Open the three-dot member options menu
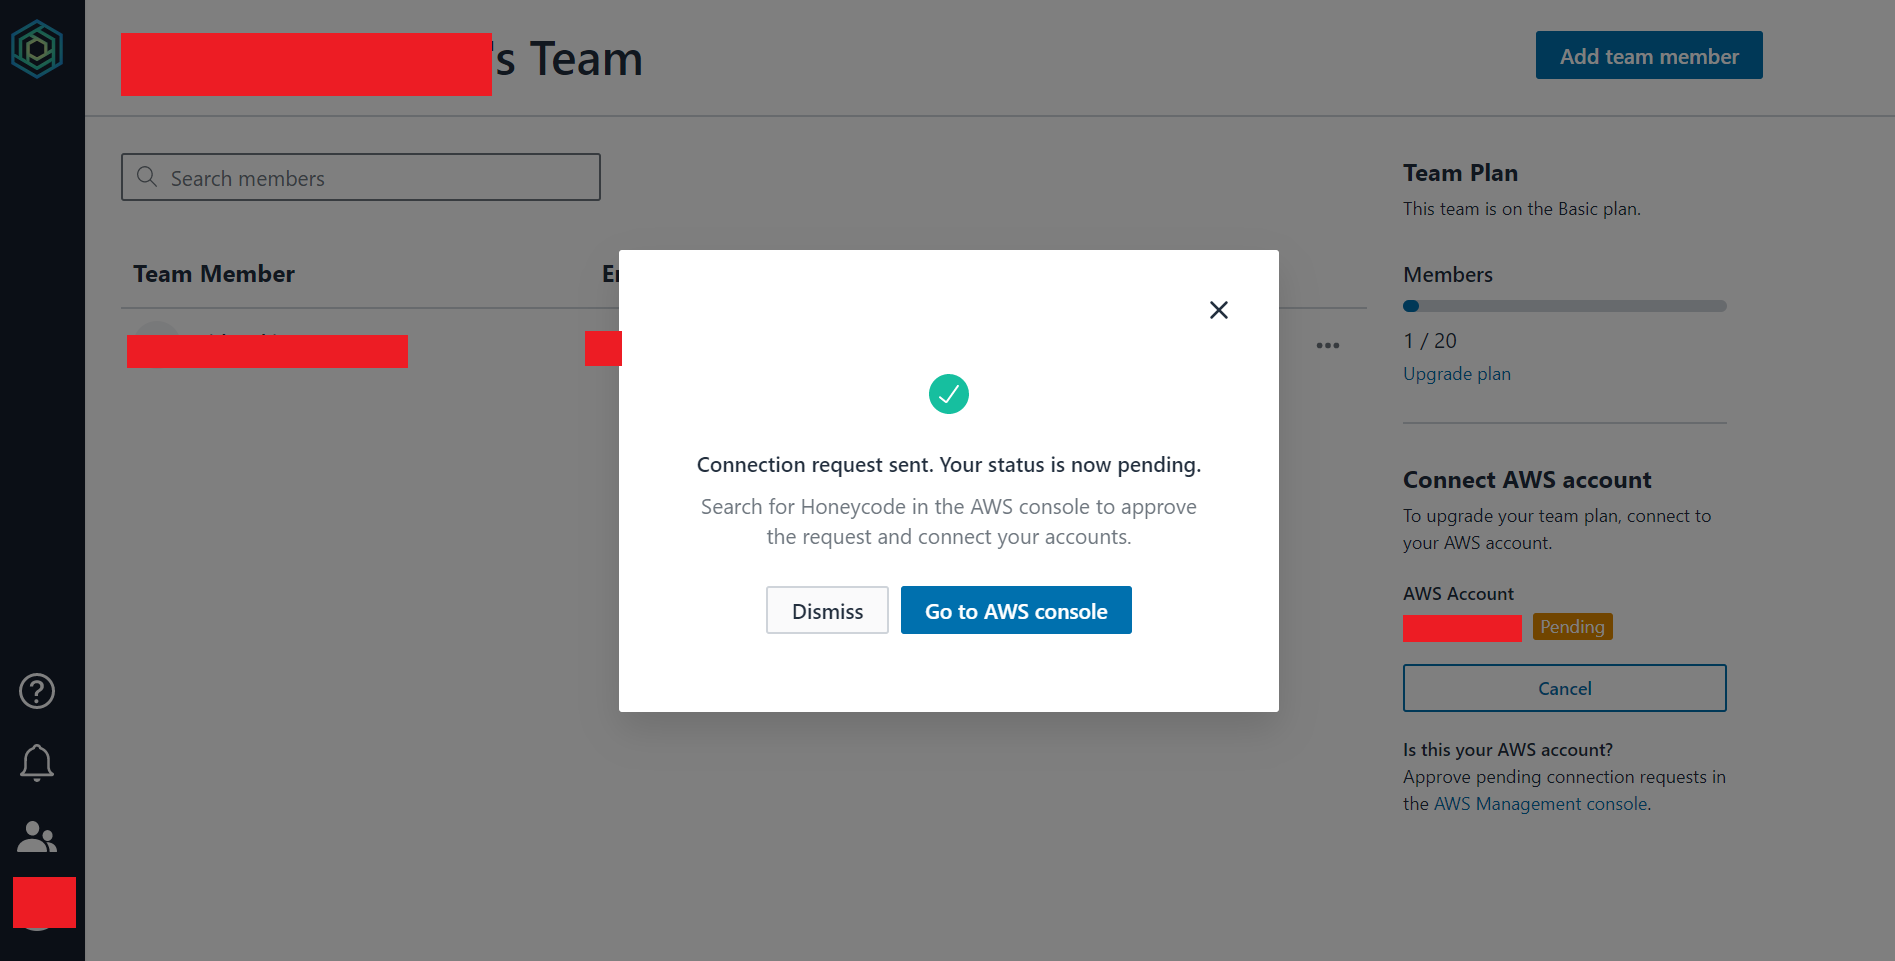 coord(1327,345)
